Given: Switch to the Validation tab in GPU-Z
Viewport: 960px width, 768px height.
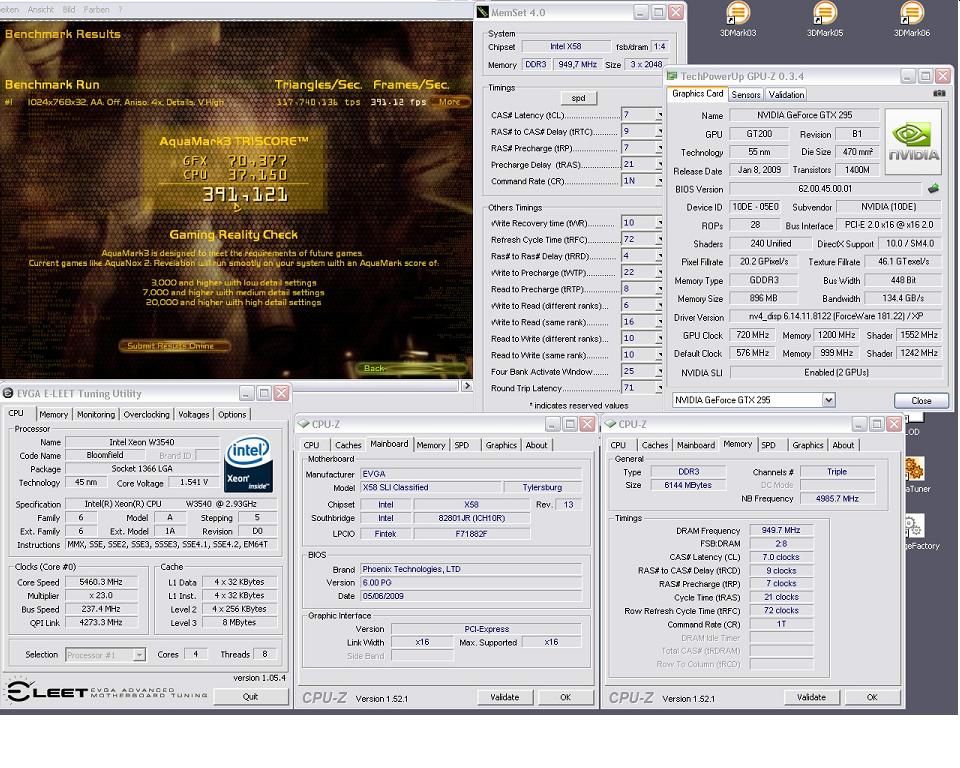Looking at the screenshot, I should point(786,94).
